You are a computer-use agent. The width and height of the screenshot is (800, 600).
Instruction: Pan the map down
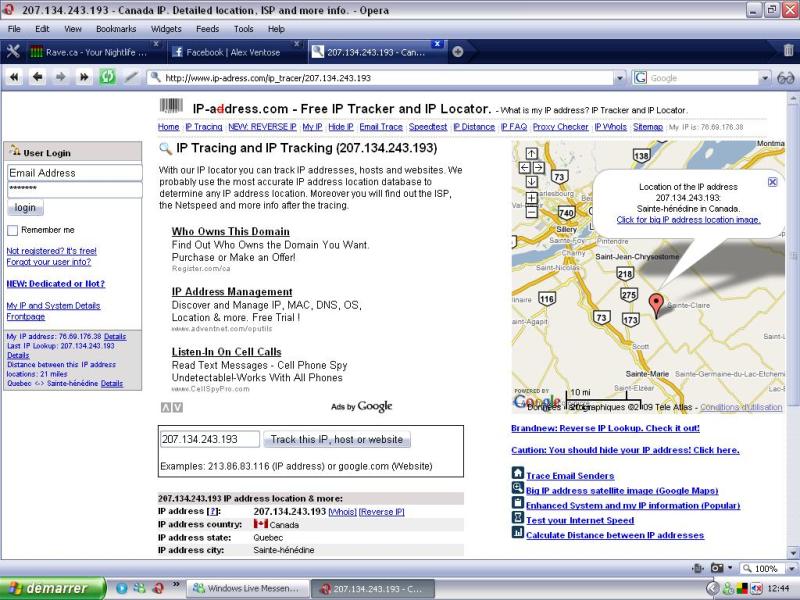click(531, 182)
